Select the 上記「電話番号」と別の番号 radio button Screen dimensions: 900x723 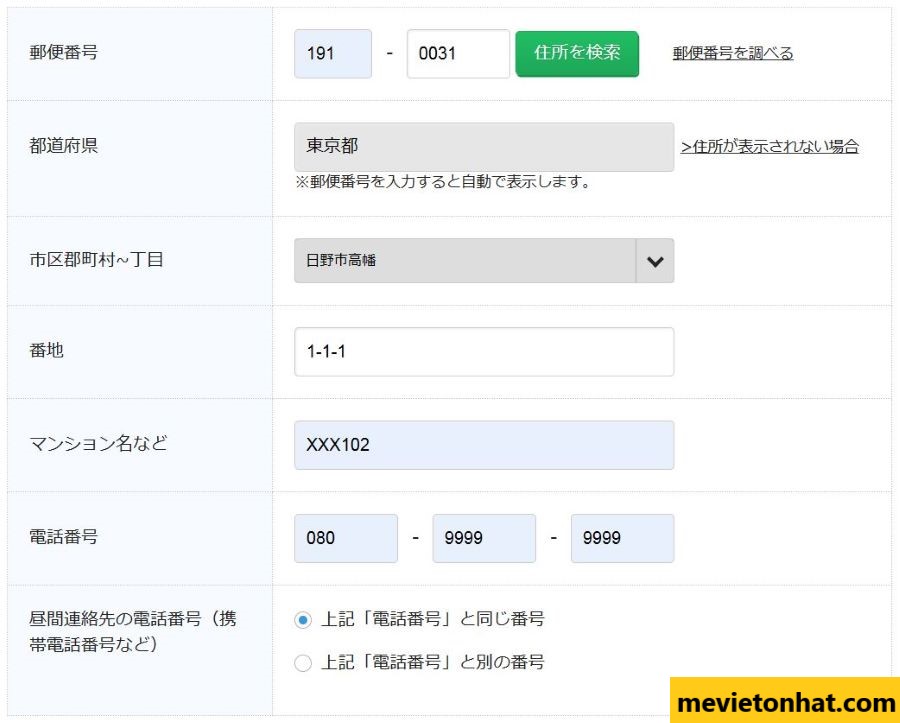pyautogui.click(x=303, y=663)
